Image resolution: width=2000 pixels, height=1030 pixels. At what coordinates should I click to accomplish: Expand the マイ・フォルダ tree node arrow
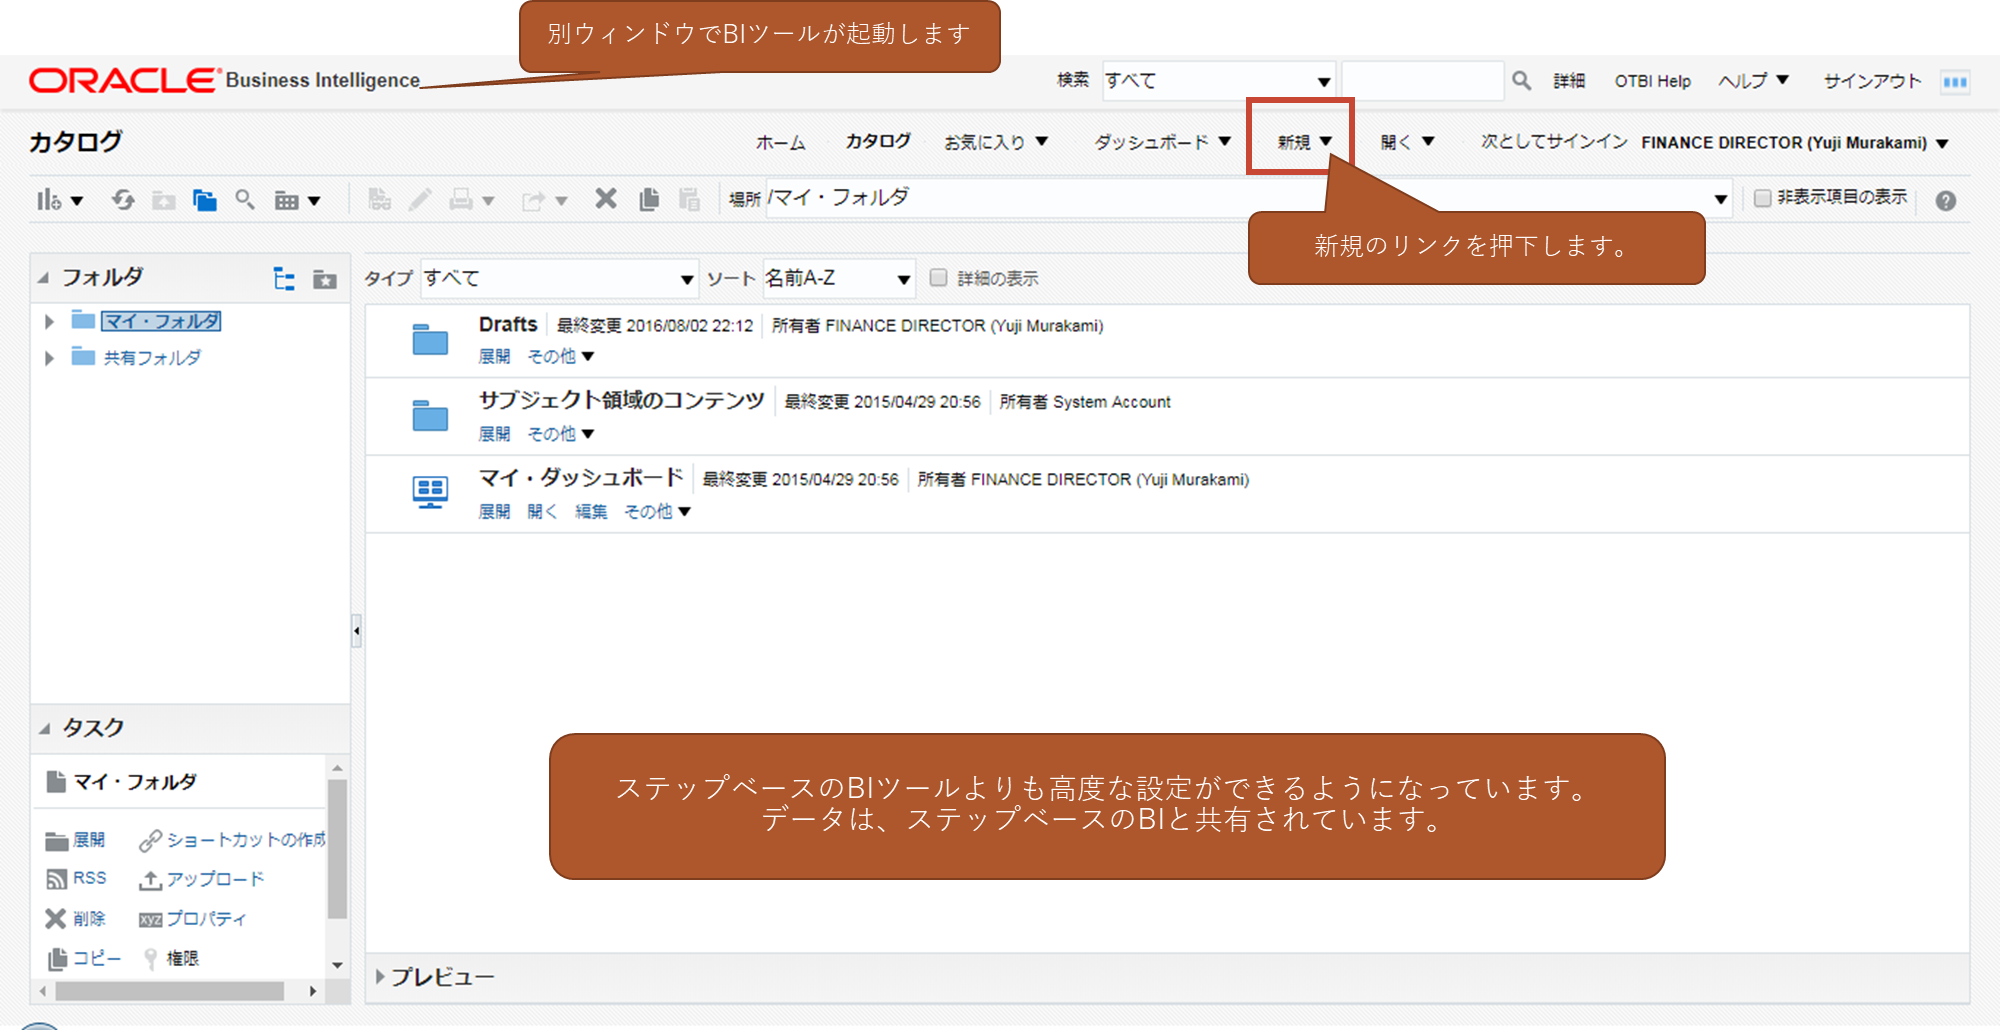49,322
